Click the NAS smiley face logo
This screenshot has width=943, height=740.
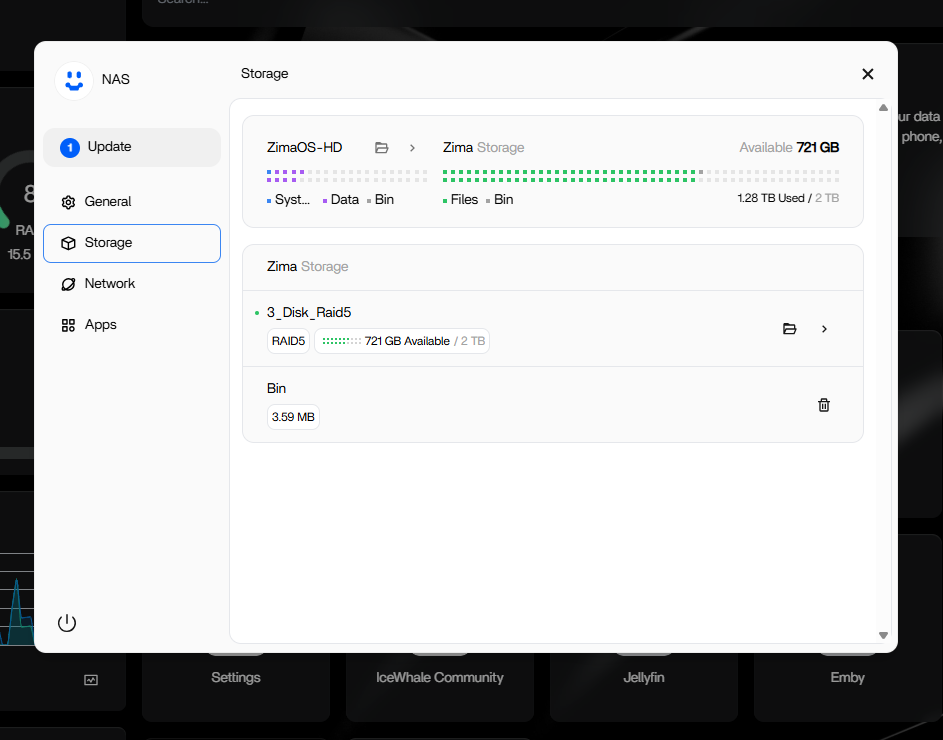[73, 80]
